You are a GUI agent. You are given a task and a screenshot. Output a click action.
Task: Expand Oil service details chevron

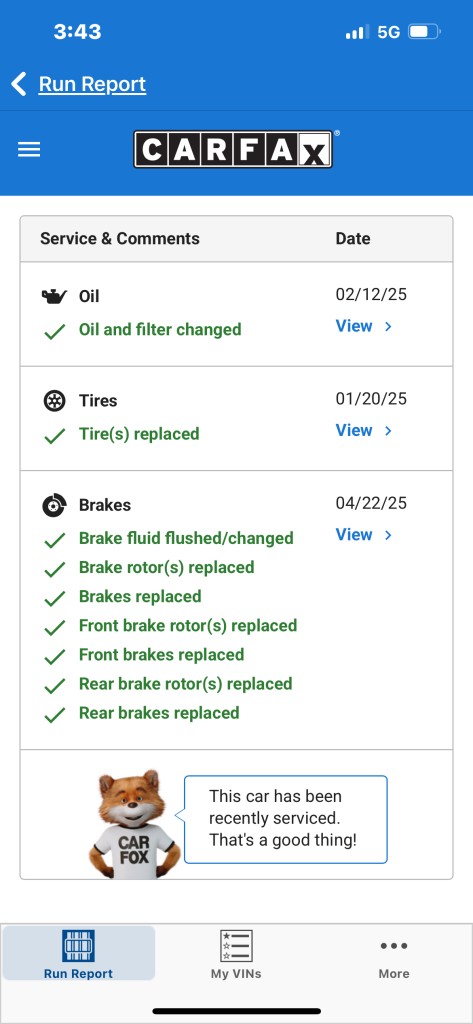click(388, 326)
